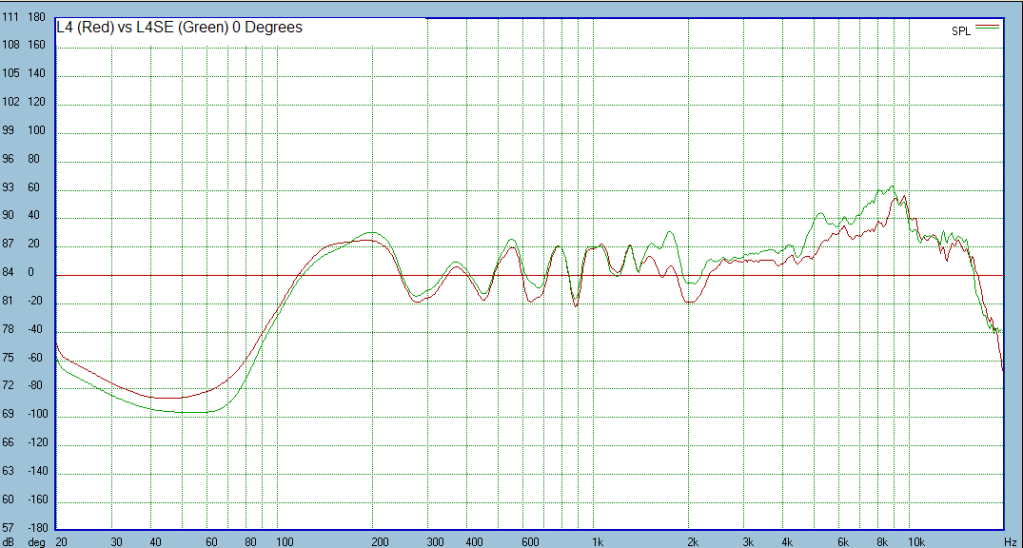Click the 66 dB axis label
This screenshot has height=548, width=1023.
tap(7, 444)
